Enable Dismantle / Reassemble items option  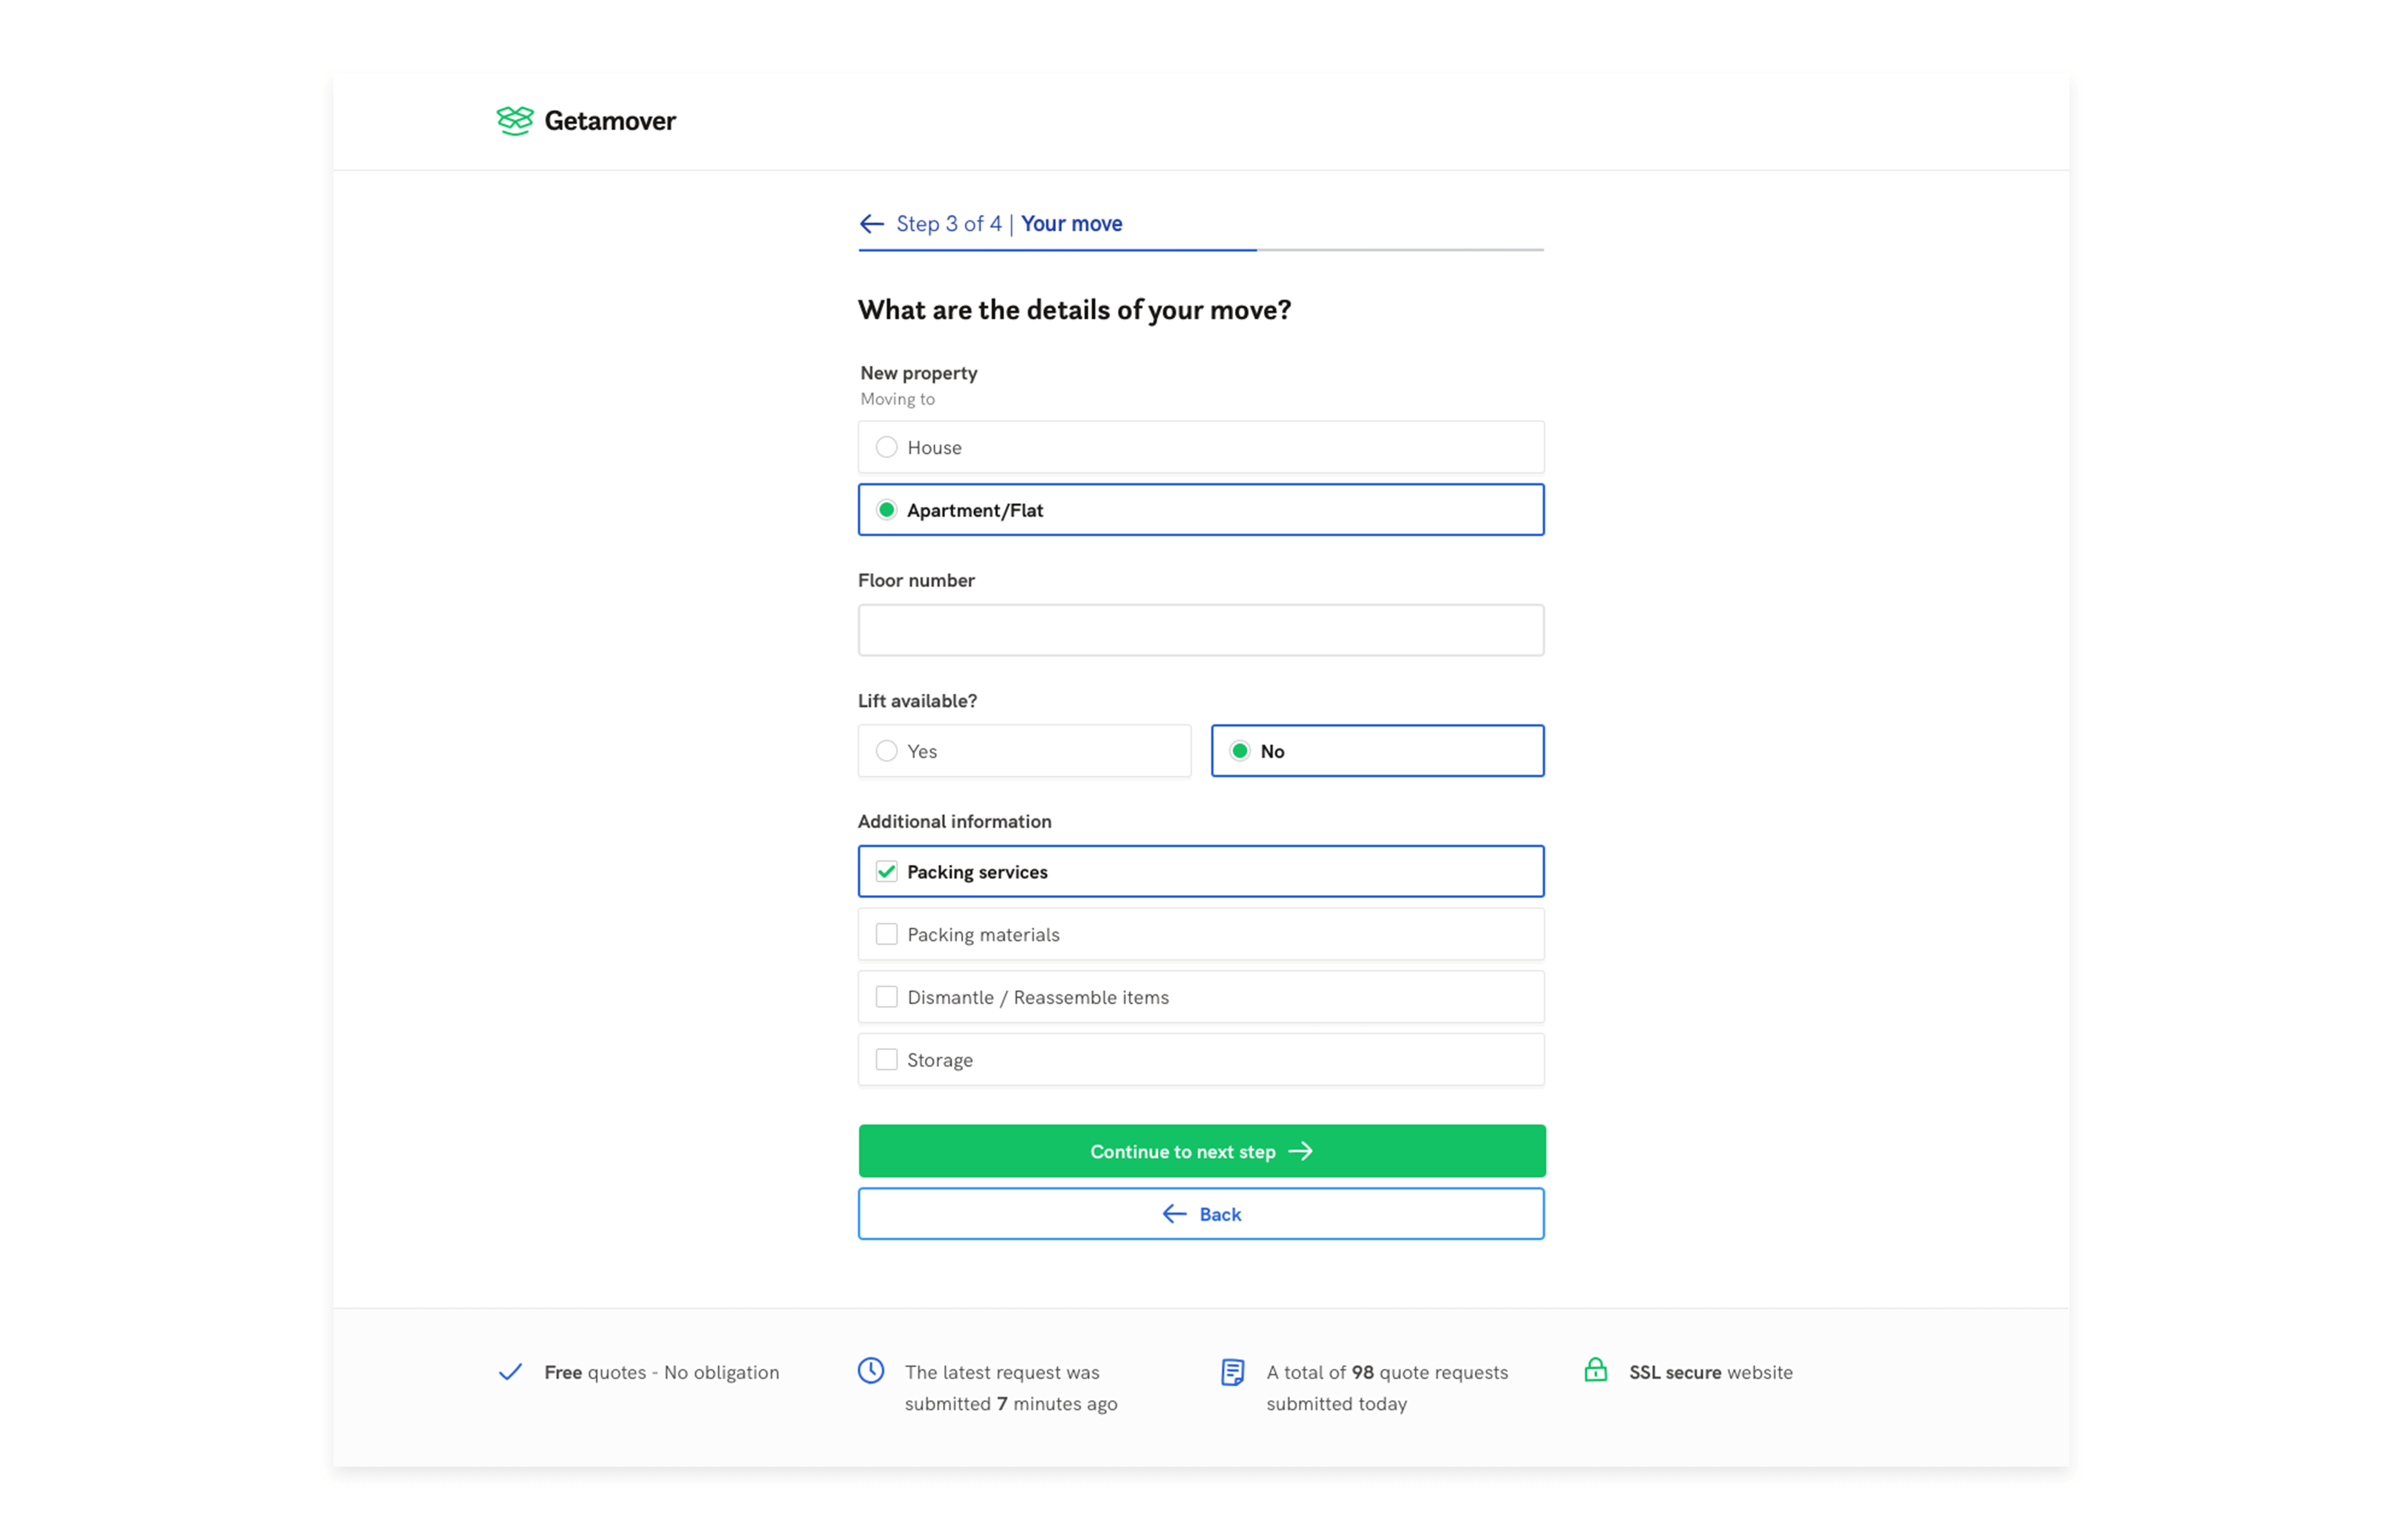(x=1201, y=997)
